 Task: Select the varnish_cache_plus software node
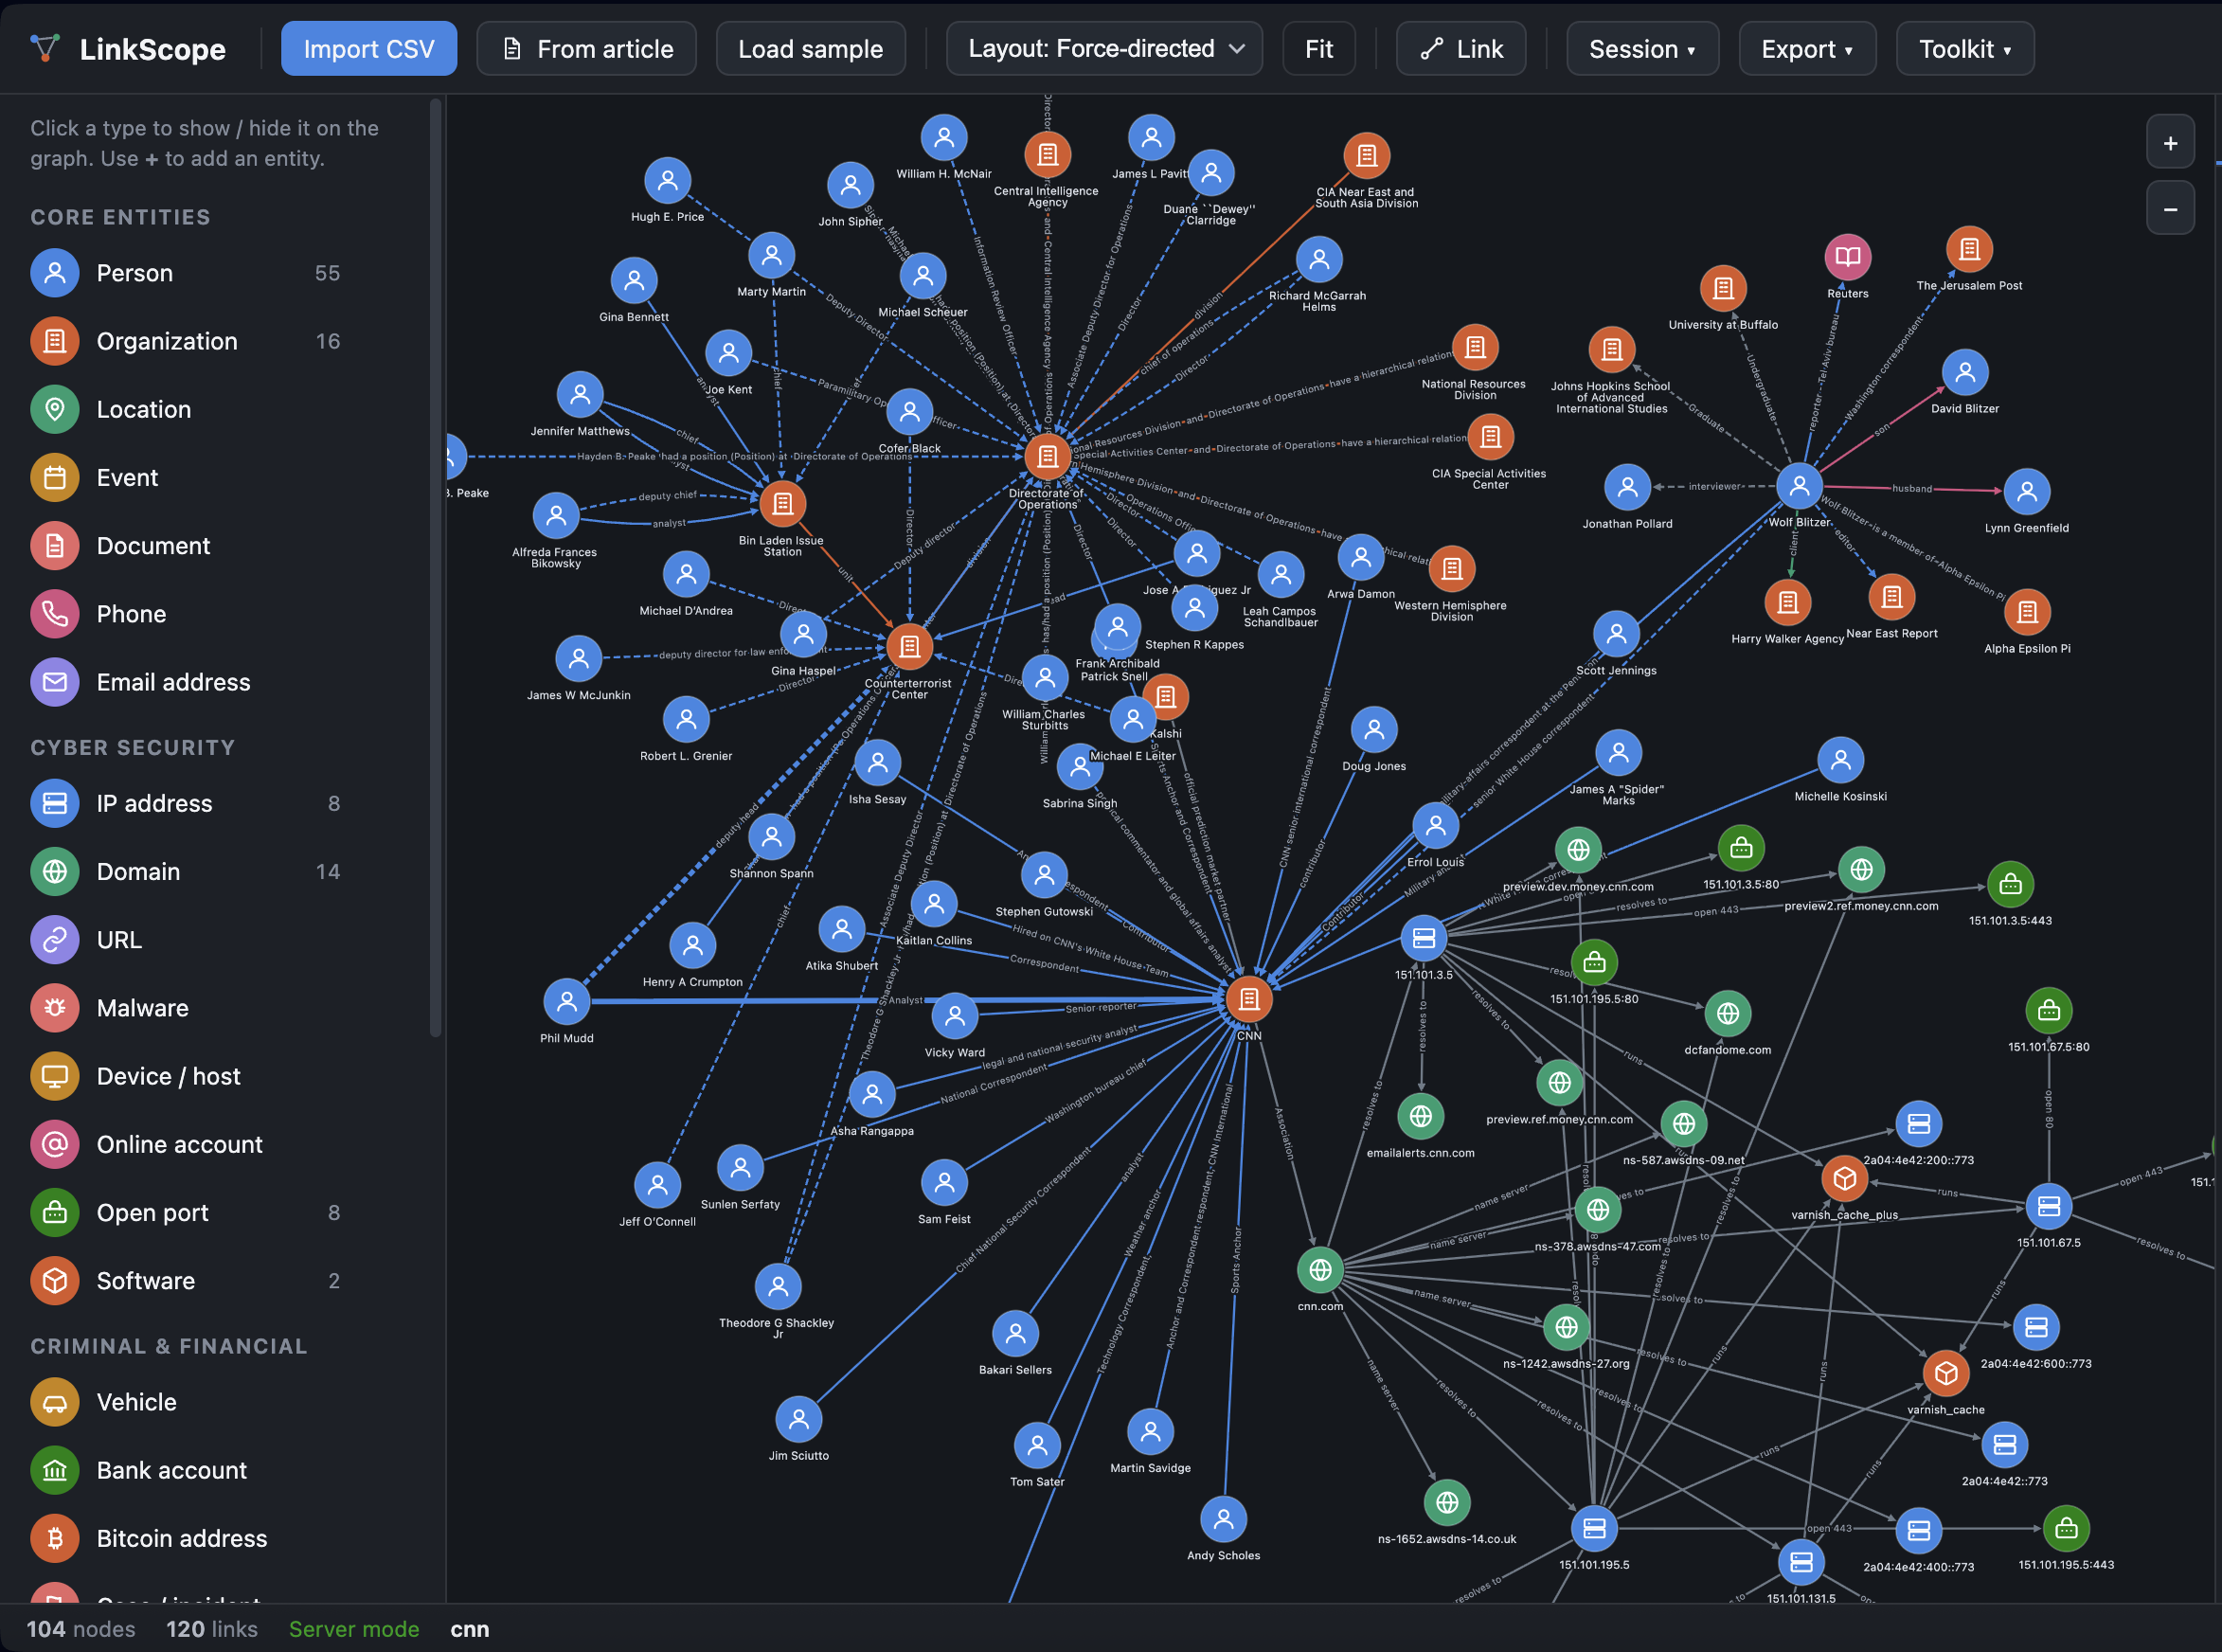[1844, 1179]
